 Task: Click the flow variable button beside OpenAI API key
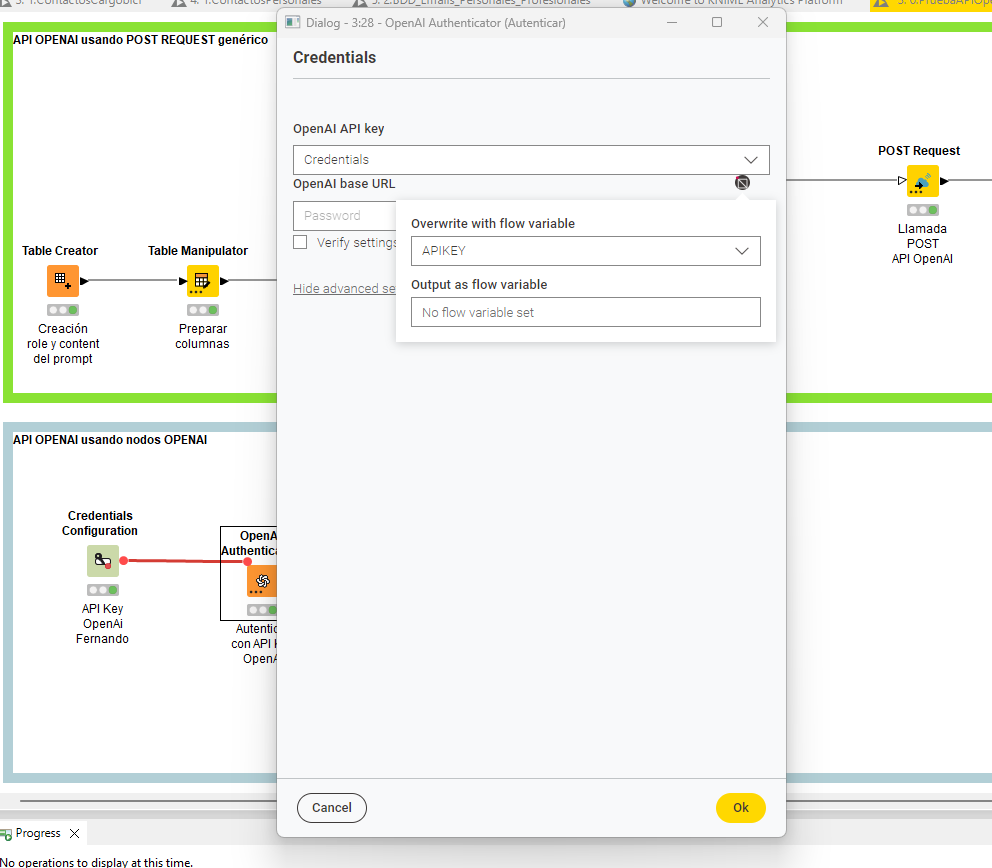tap(742, 183)
